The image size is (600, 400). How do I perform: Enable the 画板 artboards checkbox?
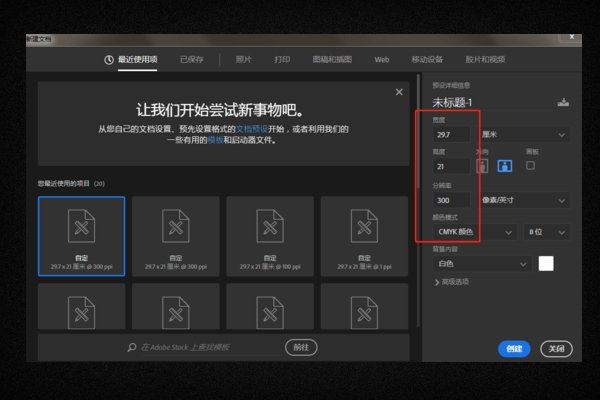point(530,165)
